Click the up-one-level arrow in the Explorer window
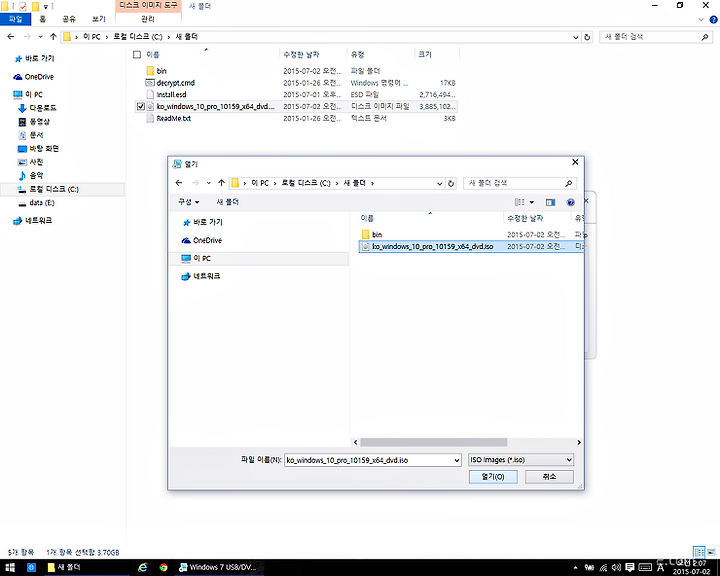 [x=53, y=37]
